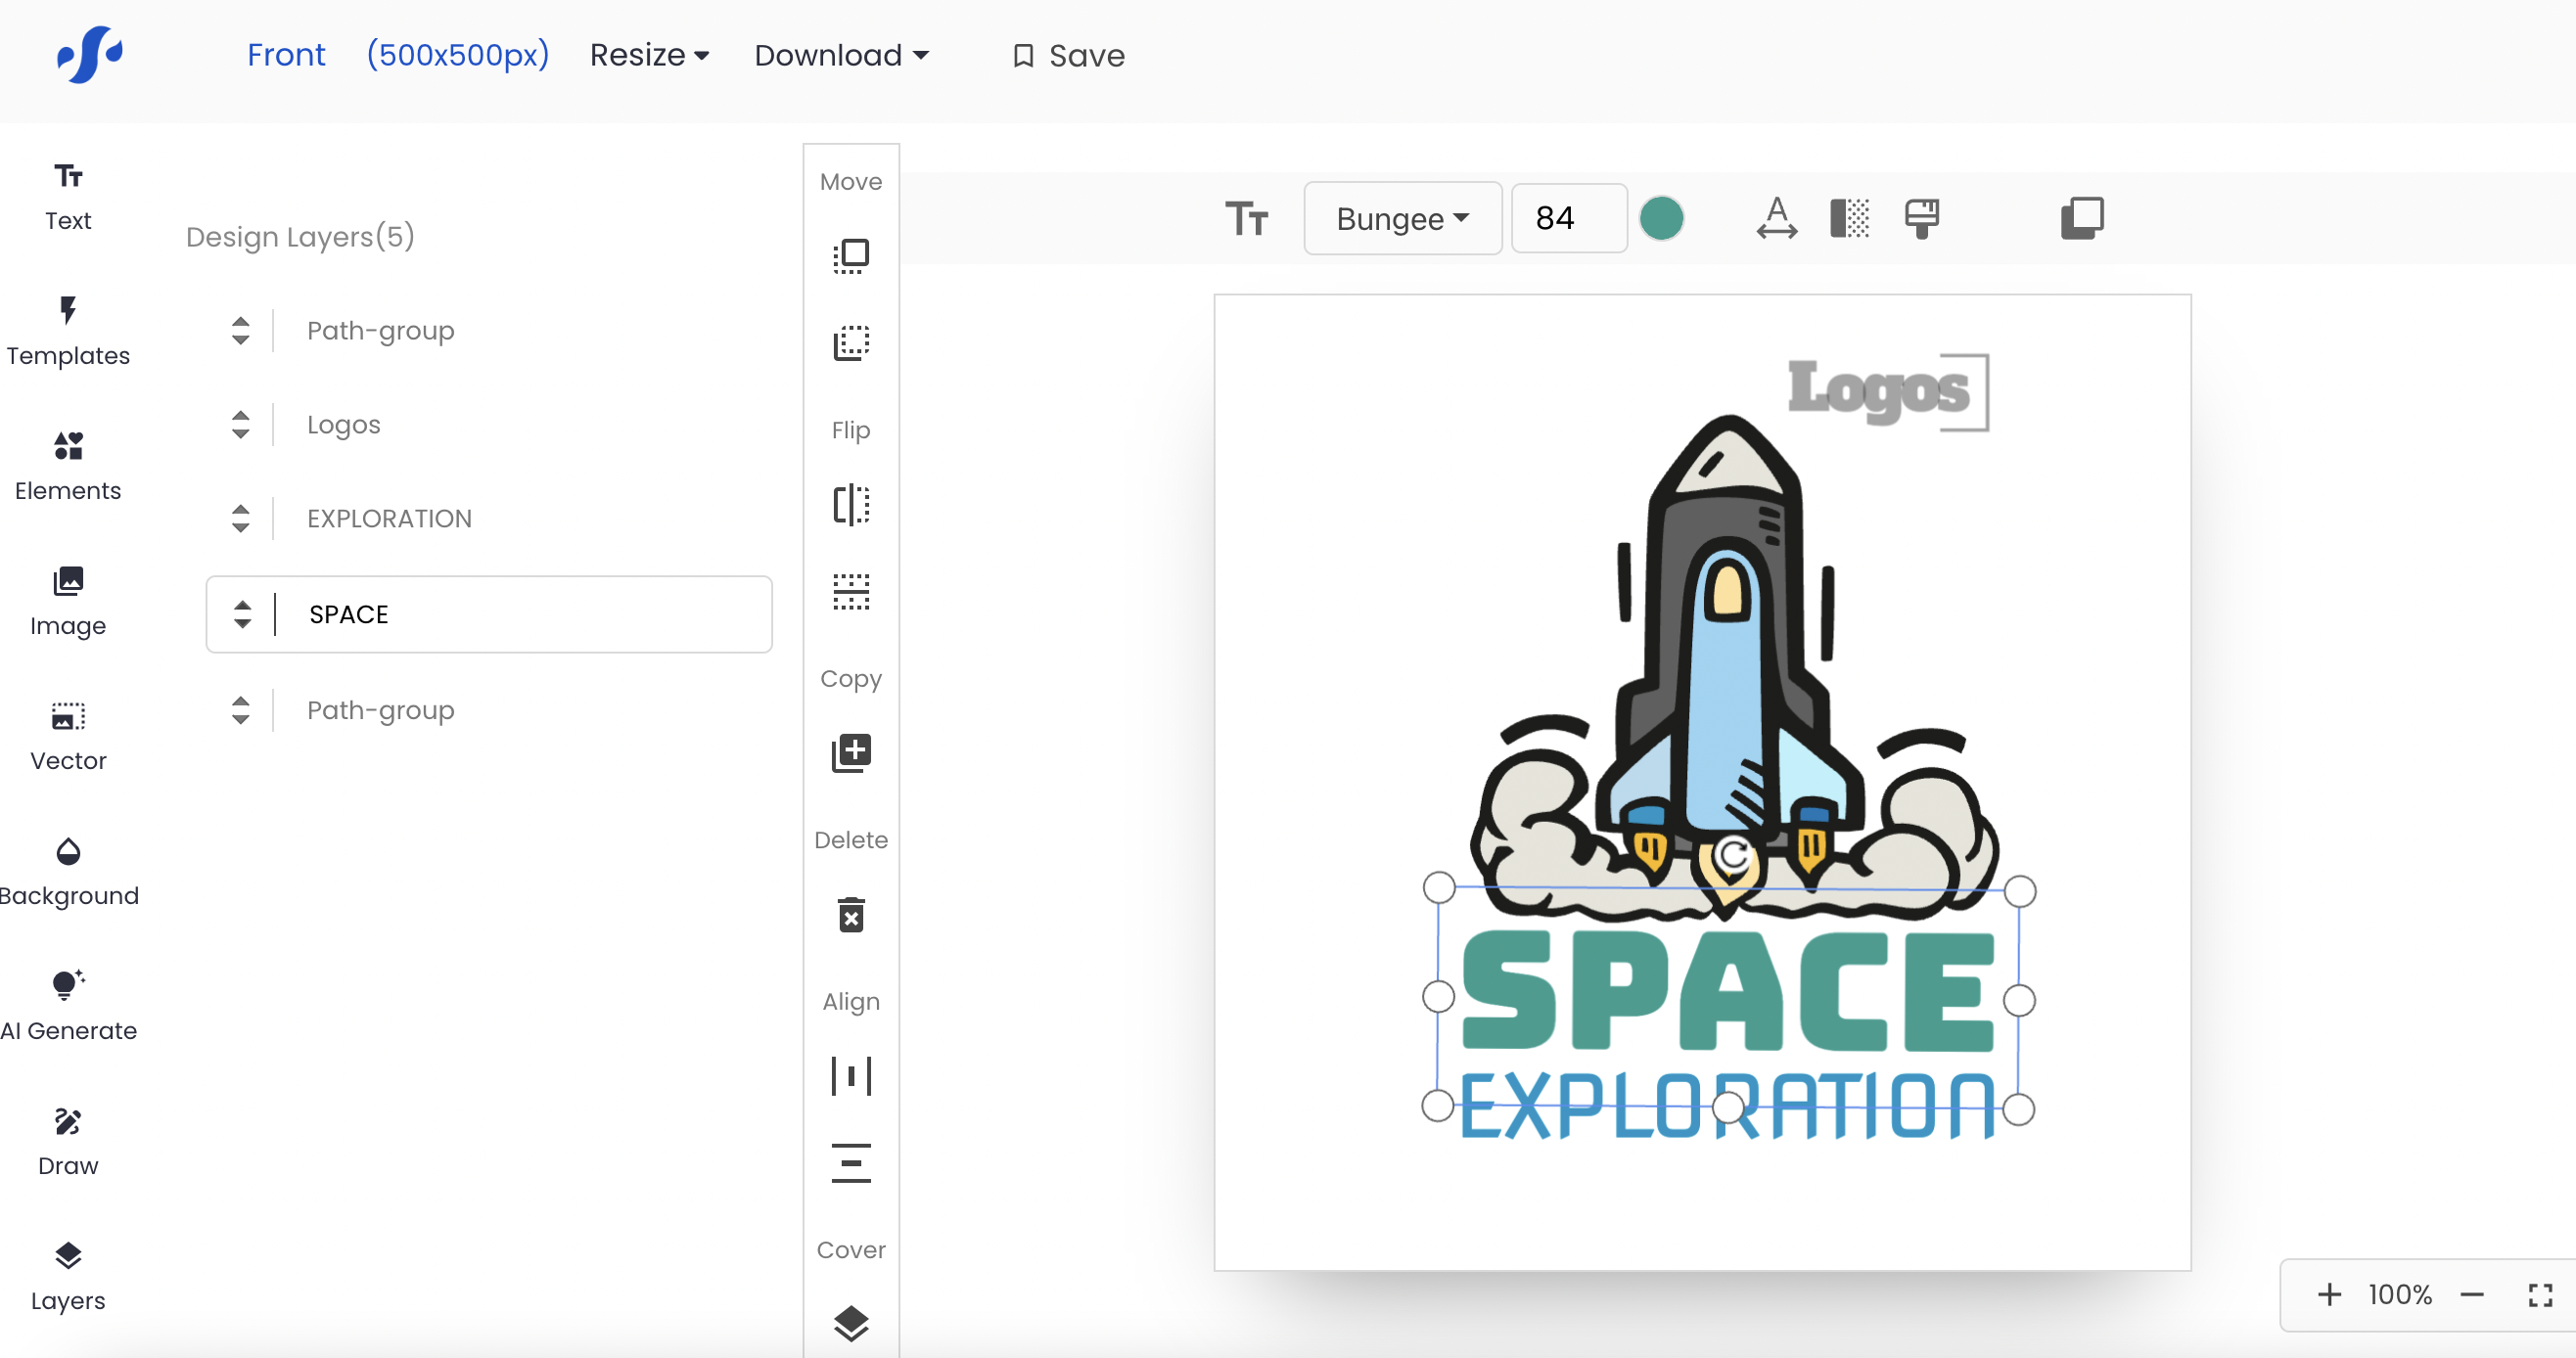Flip the selection horizontally

[851, 505]
